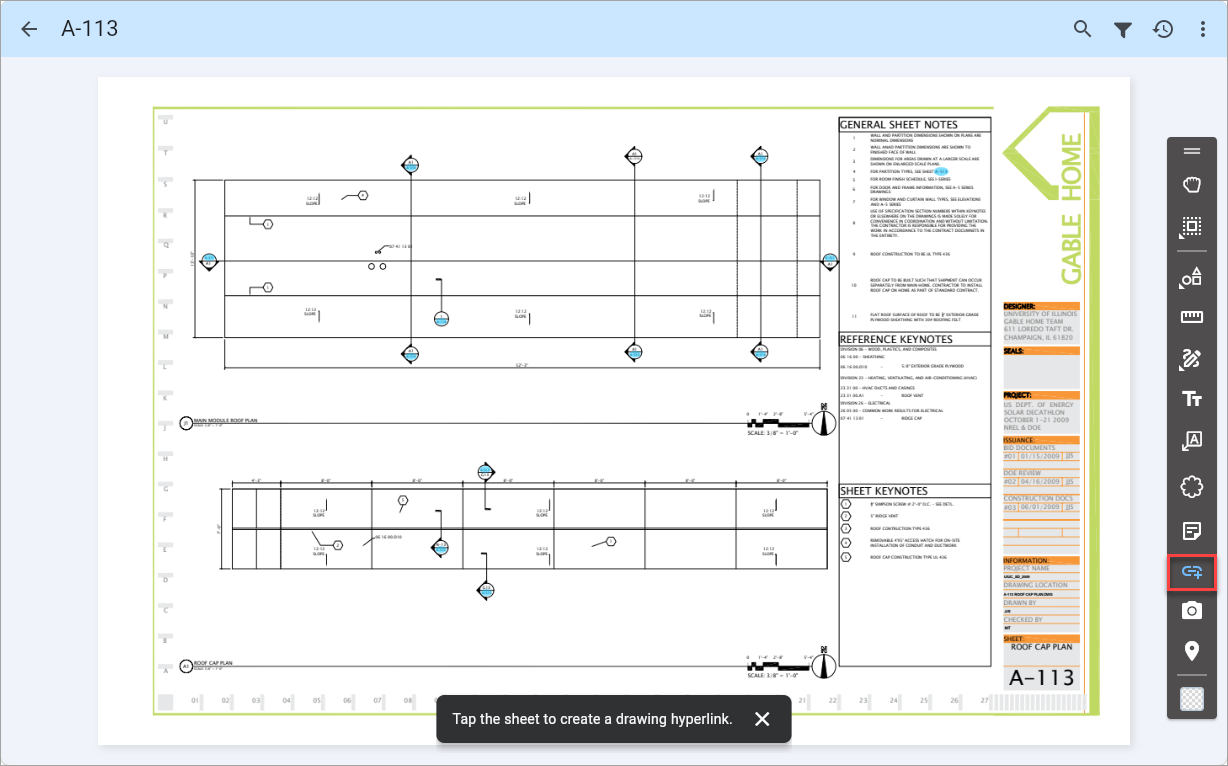Click the ISSUANCE orange label in title block

pos(1041,439)
